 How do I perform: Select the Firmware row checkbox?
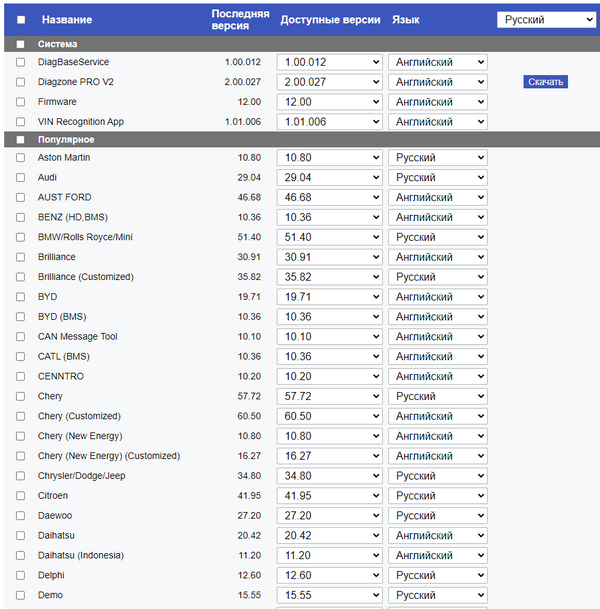pos(20,102)
